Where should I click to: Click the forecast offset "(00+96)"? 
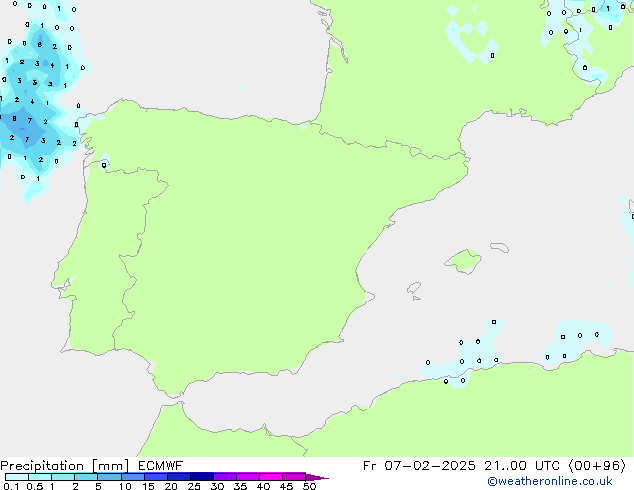(597, 466)
